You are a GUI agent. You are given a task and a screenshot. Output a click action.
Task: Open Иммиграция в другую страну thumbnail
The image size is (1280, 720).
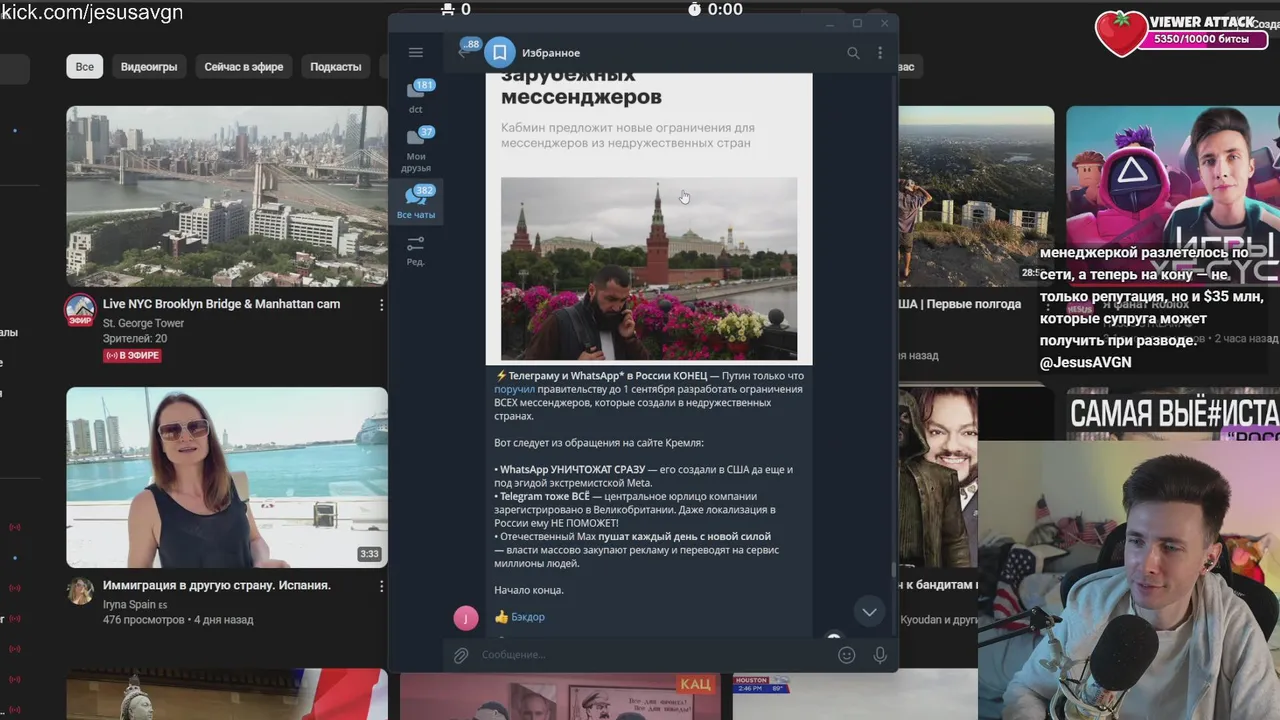(227, 477)
